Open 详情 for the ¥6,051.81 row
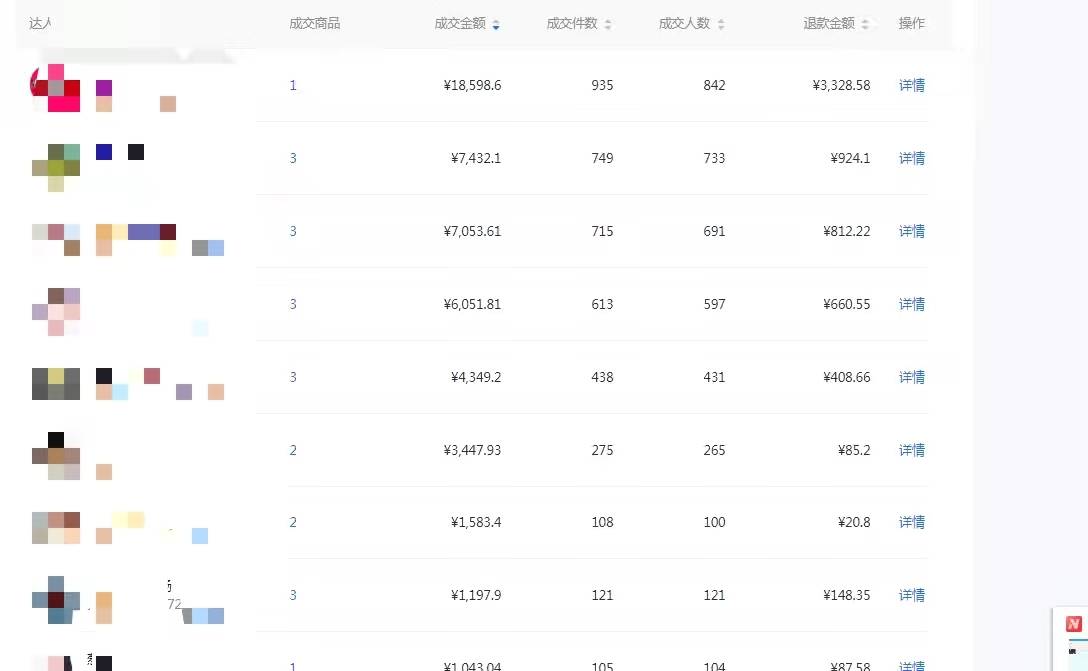The width and height of the screenshot is (1088, 671). coord(912,304)
